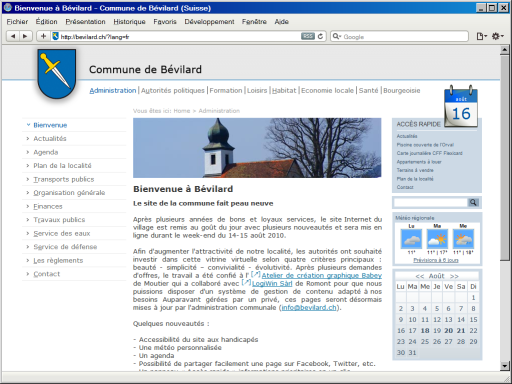The width and height of the screenshot is (512, 384).
Task: Click in the site search input field
Action: point(430,202)
